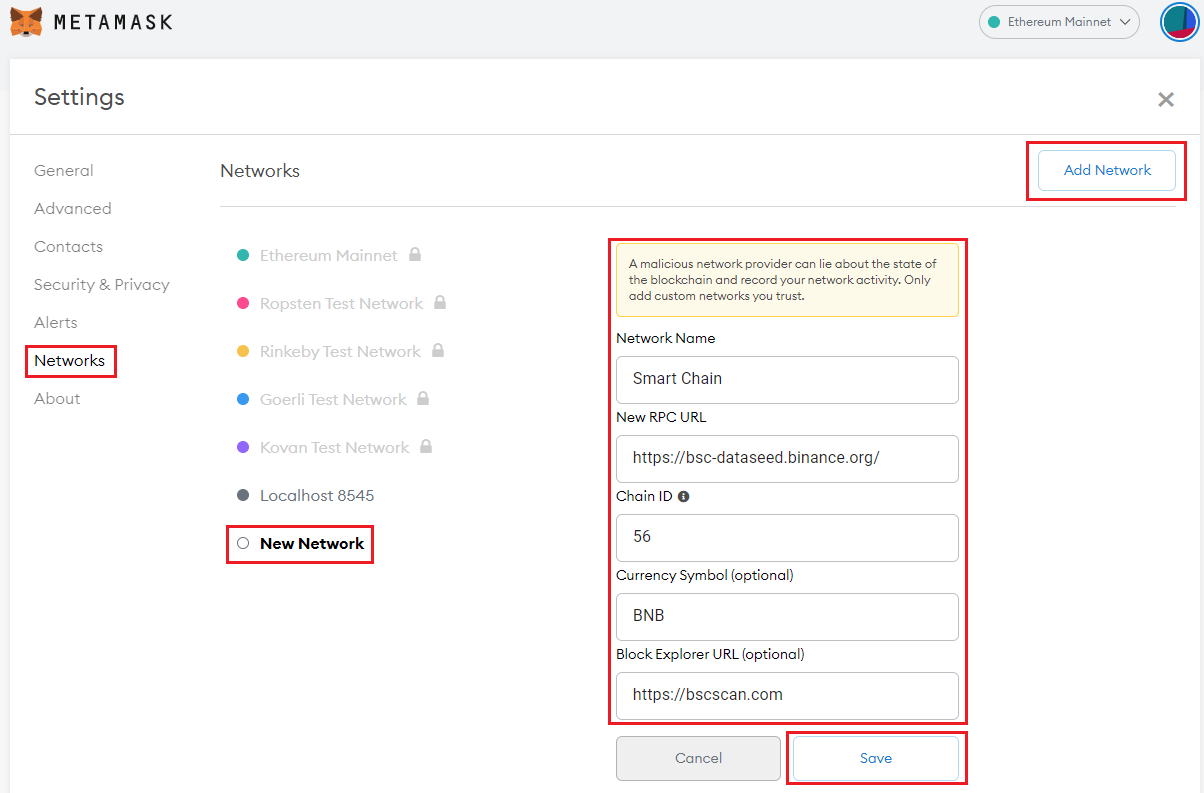Click the "Currency Symbol (optional)" label
Viewport: 1204px width, 793px height.
click(705, 575)
